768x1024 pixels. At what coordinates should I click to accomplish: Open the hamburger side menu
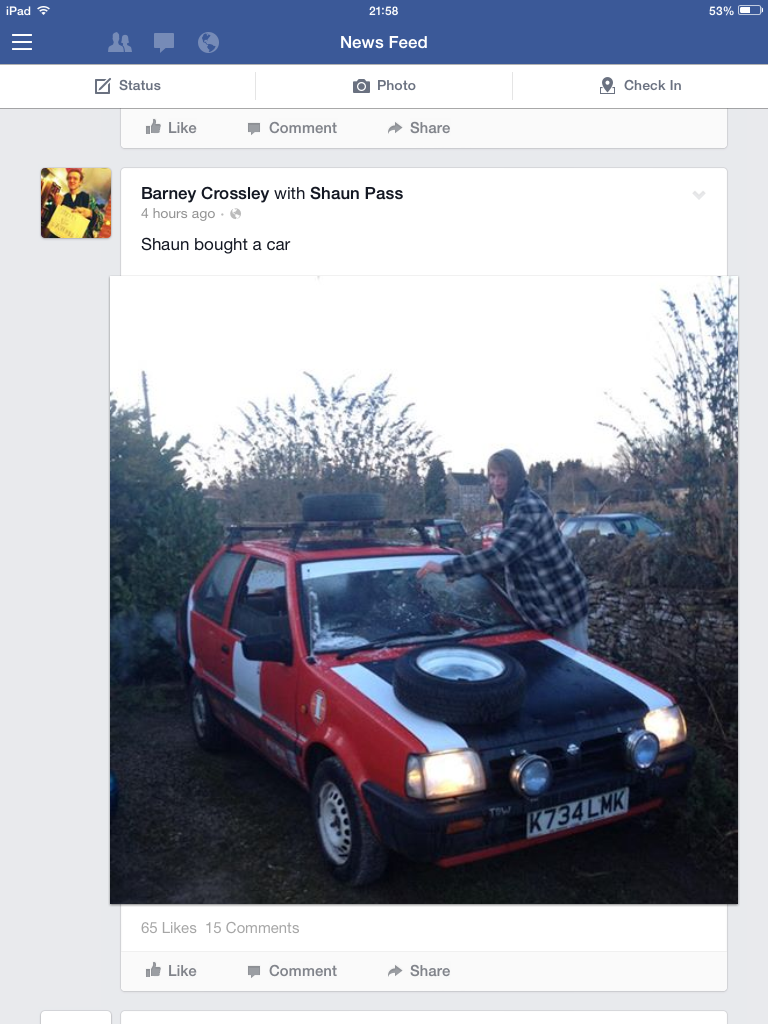click(22, 42)
